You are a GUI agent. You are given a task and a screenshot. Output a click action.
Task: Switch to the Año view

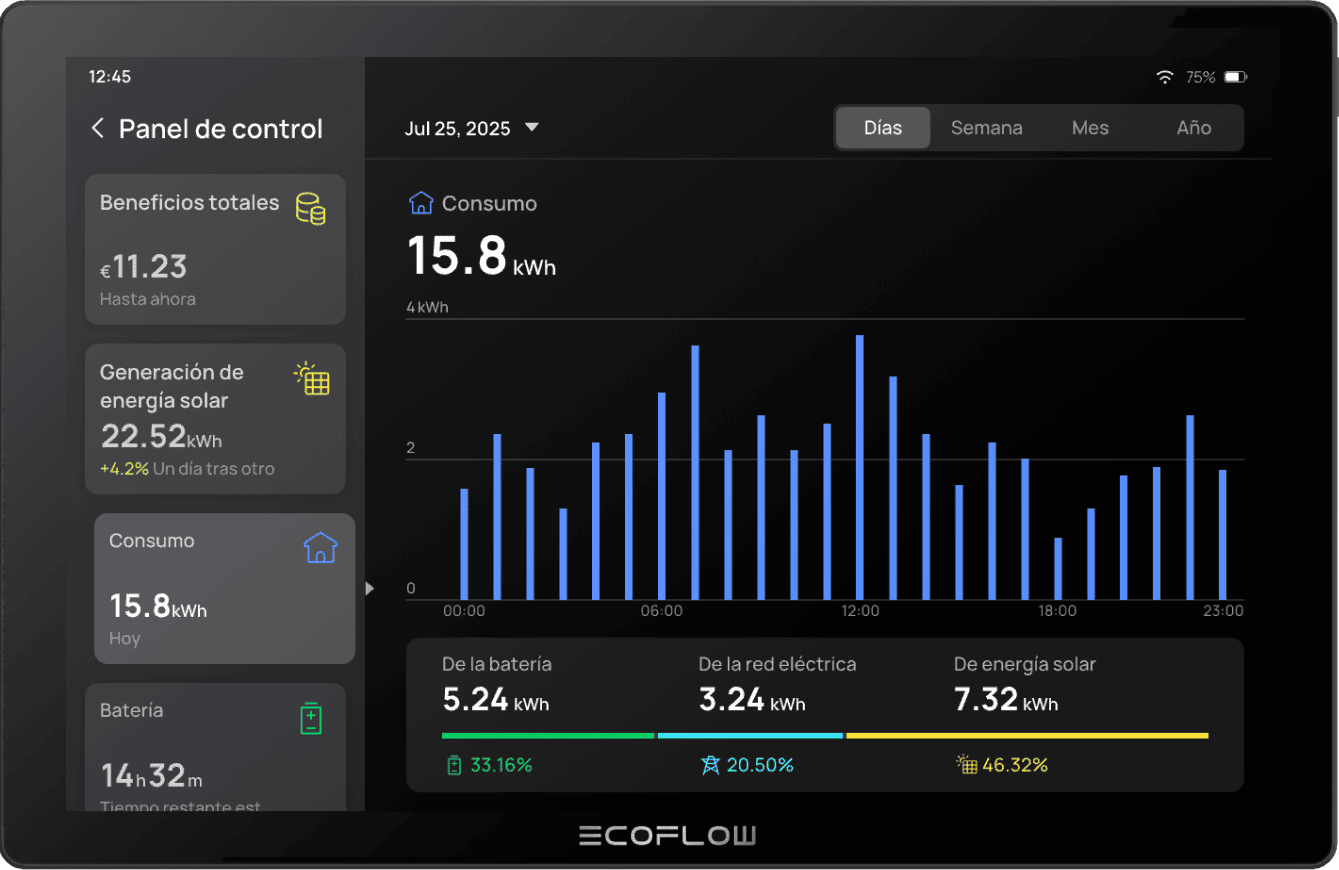point(1193,128)
